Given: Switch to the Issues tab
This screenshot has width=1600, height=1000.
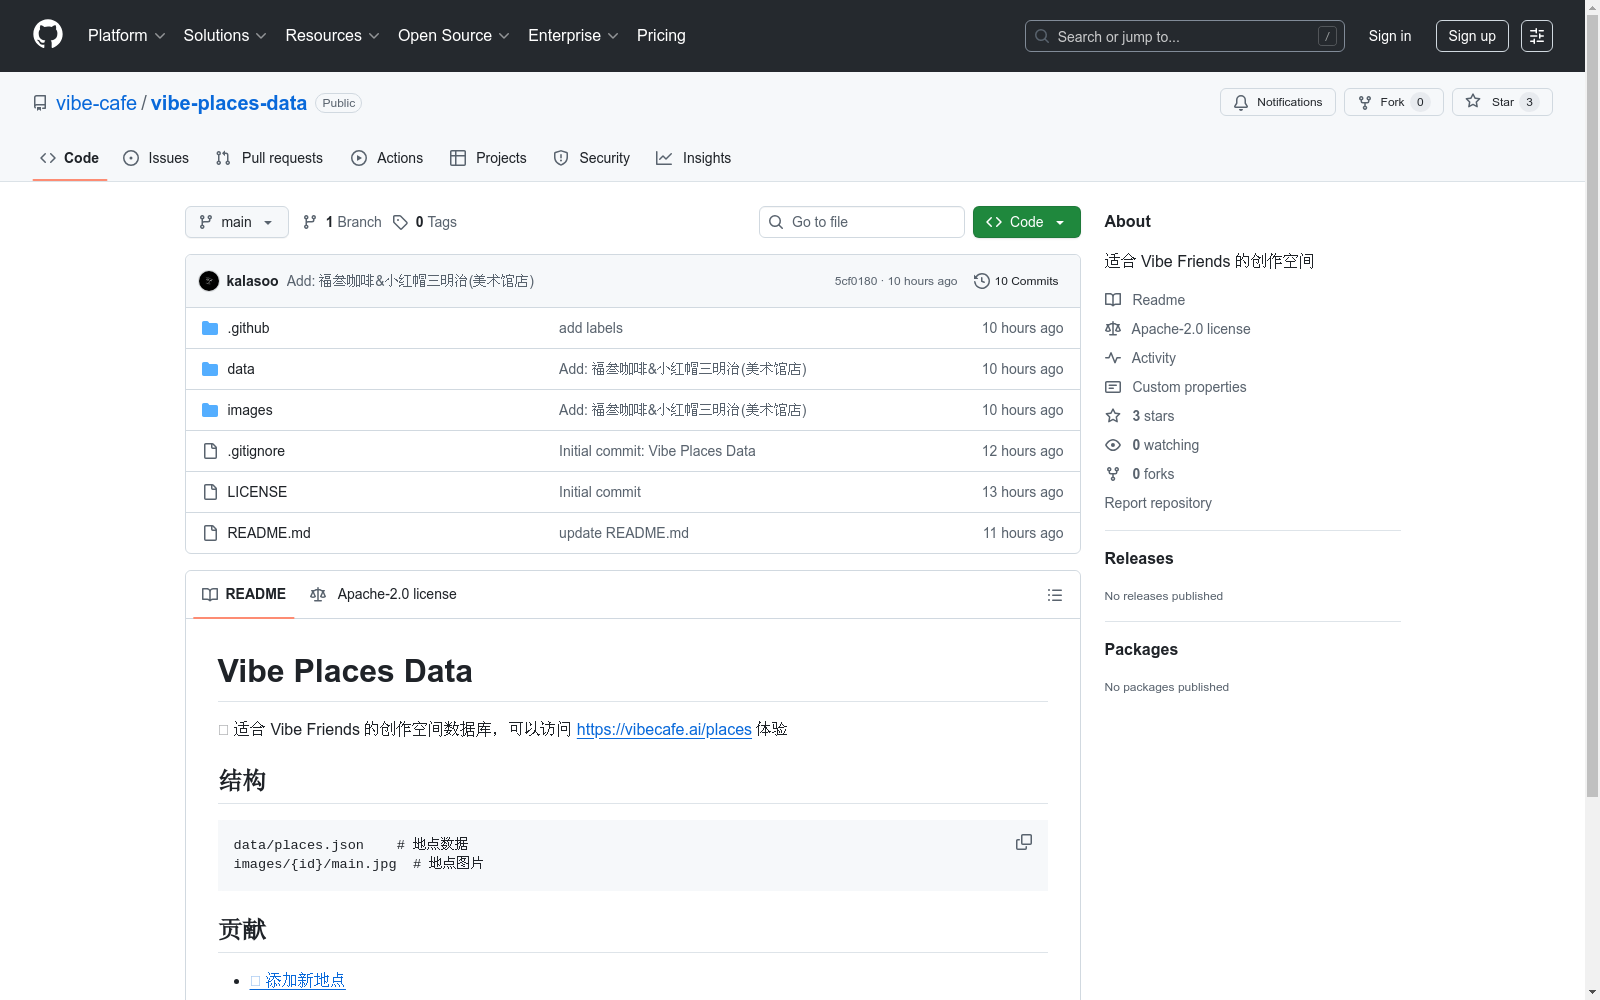Looking at the screenshot, I should point(156,158).
